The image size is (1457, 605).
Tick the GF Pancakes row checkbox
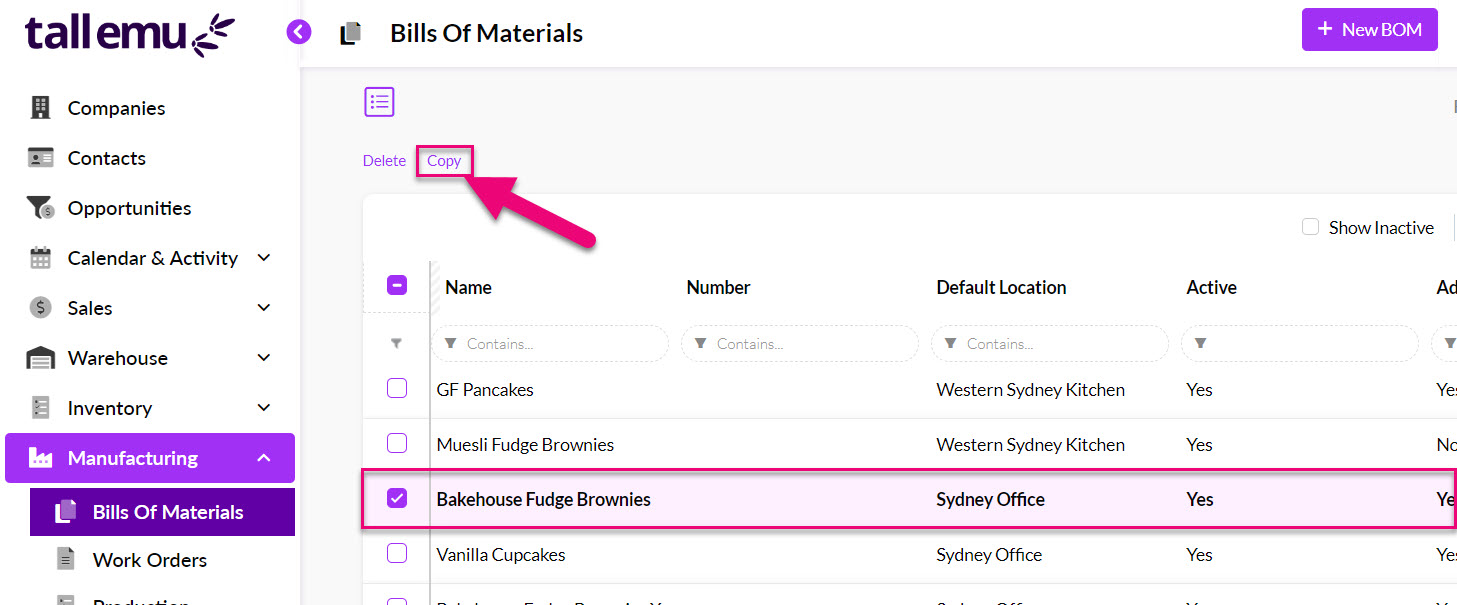397,388
